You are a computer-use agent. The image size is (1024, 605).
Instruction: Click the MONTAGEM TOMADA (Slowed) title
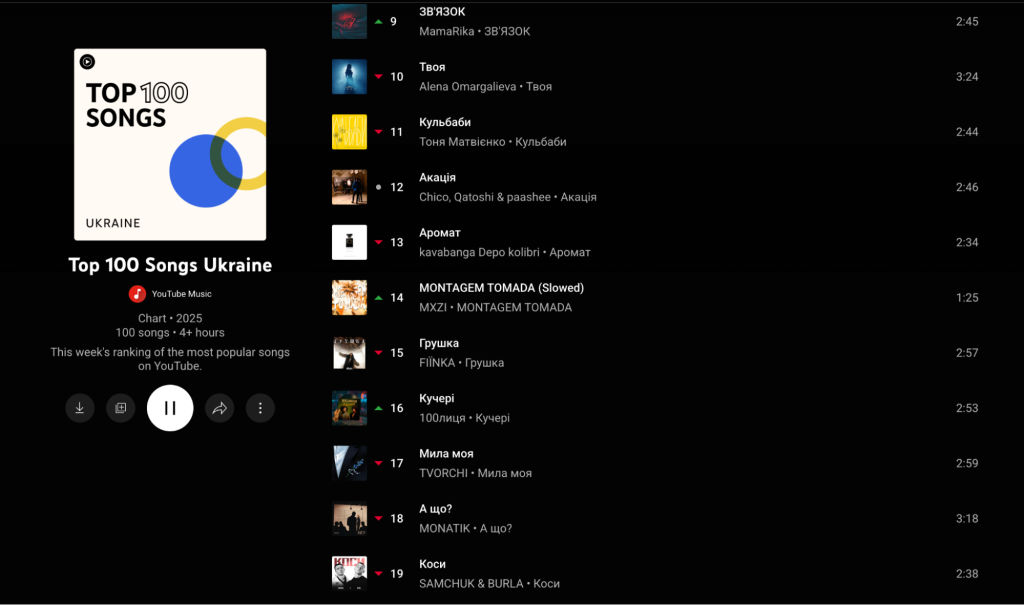click(x=502, y=288)
